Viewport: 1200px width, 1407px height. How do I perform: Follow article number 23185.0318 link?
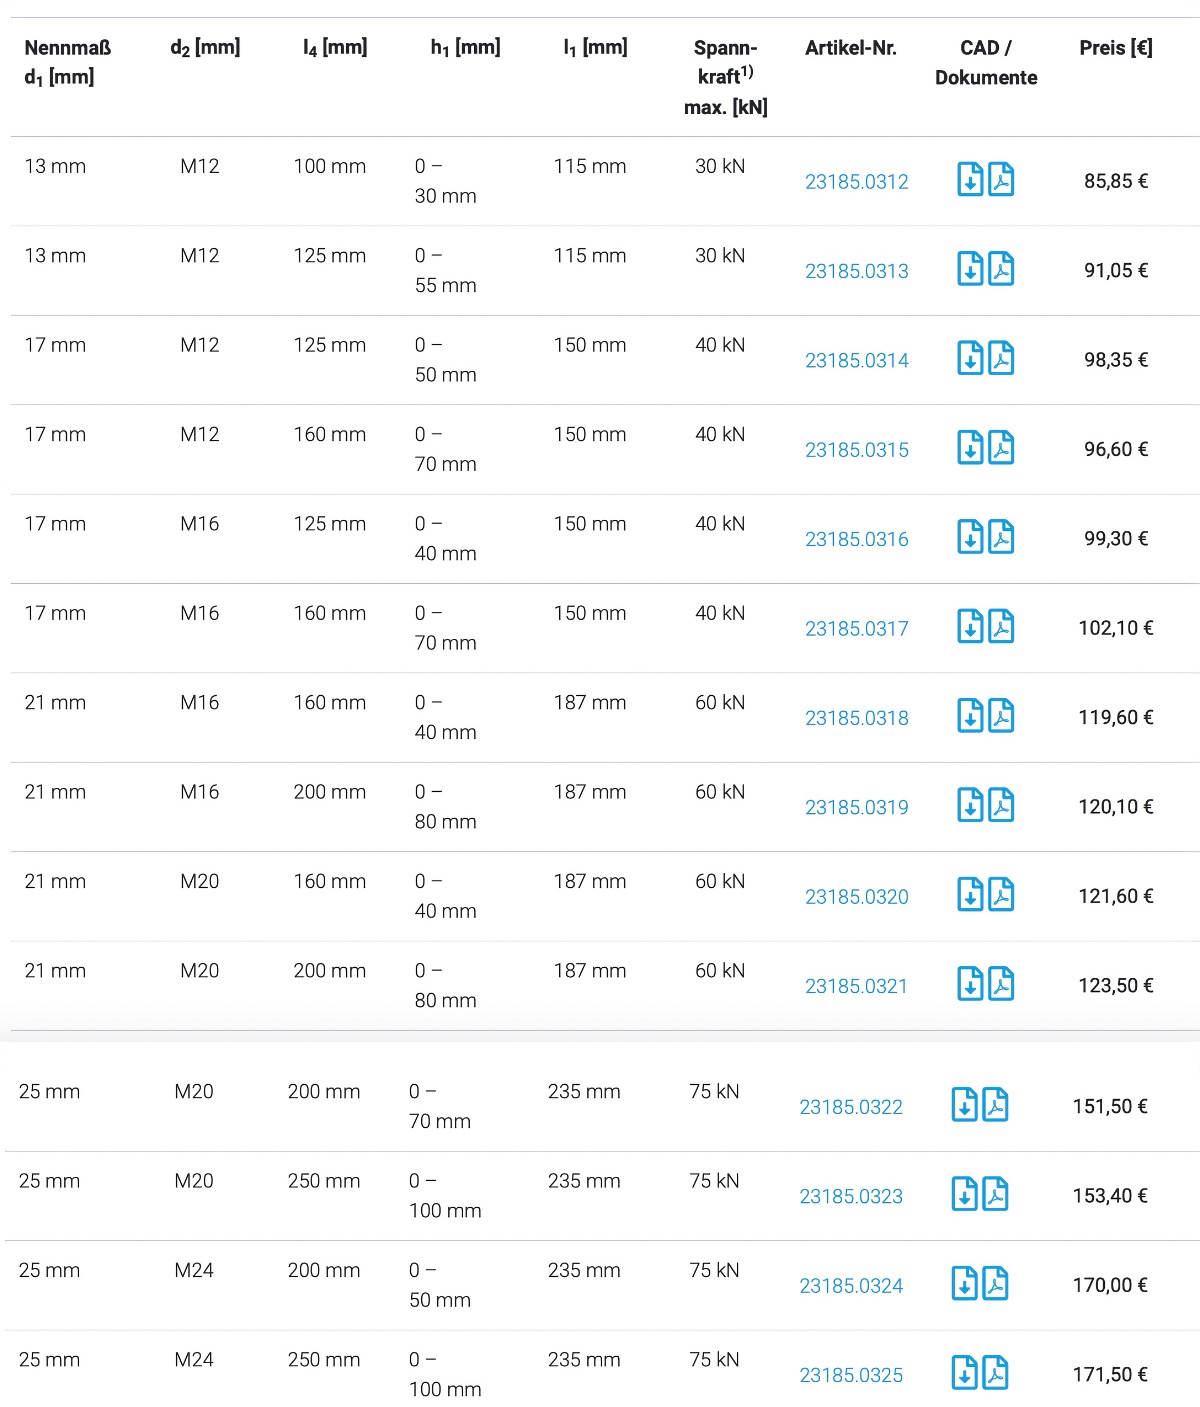tap(857, 718)
